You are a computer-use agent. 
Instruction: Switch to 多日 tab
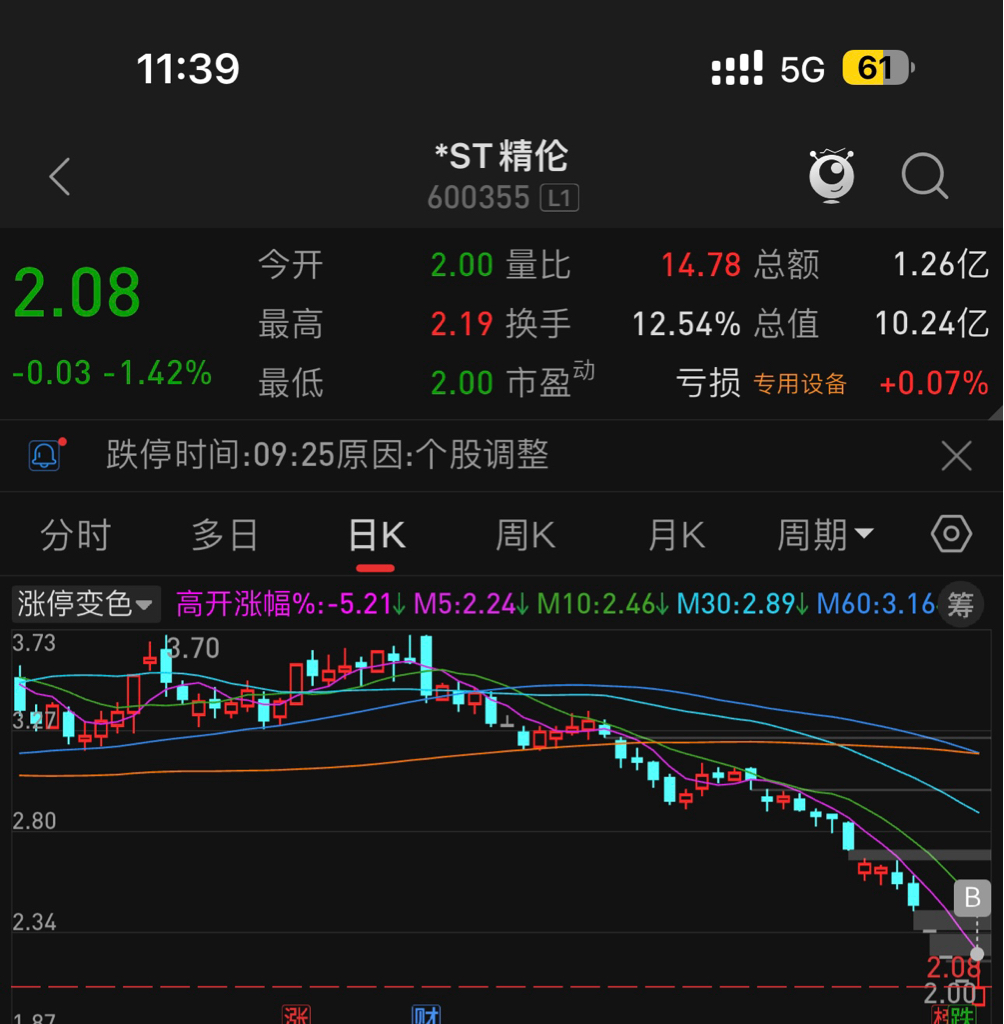[225, 536]
